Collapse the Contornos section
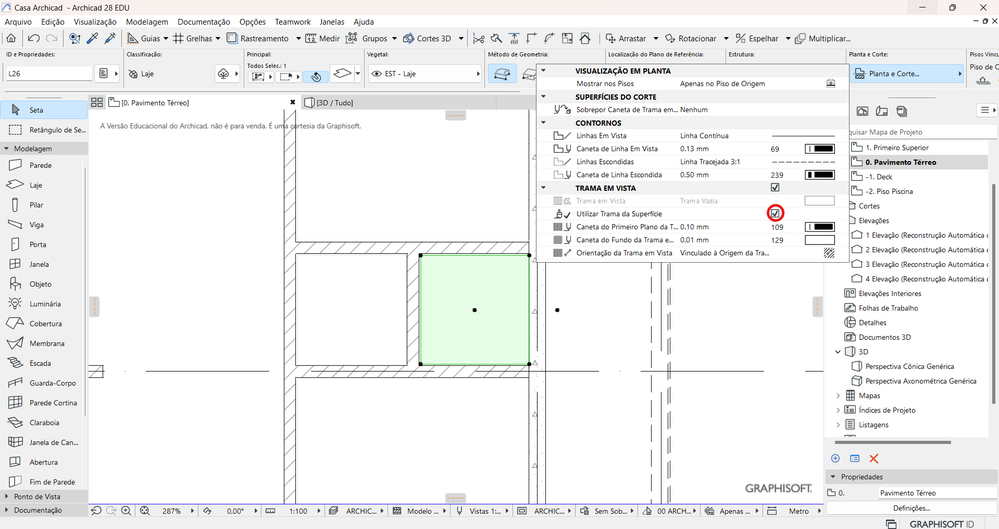This screenshot has height=529, width=999. coord(544,123)
